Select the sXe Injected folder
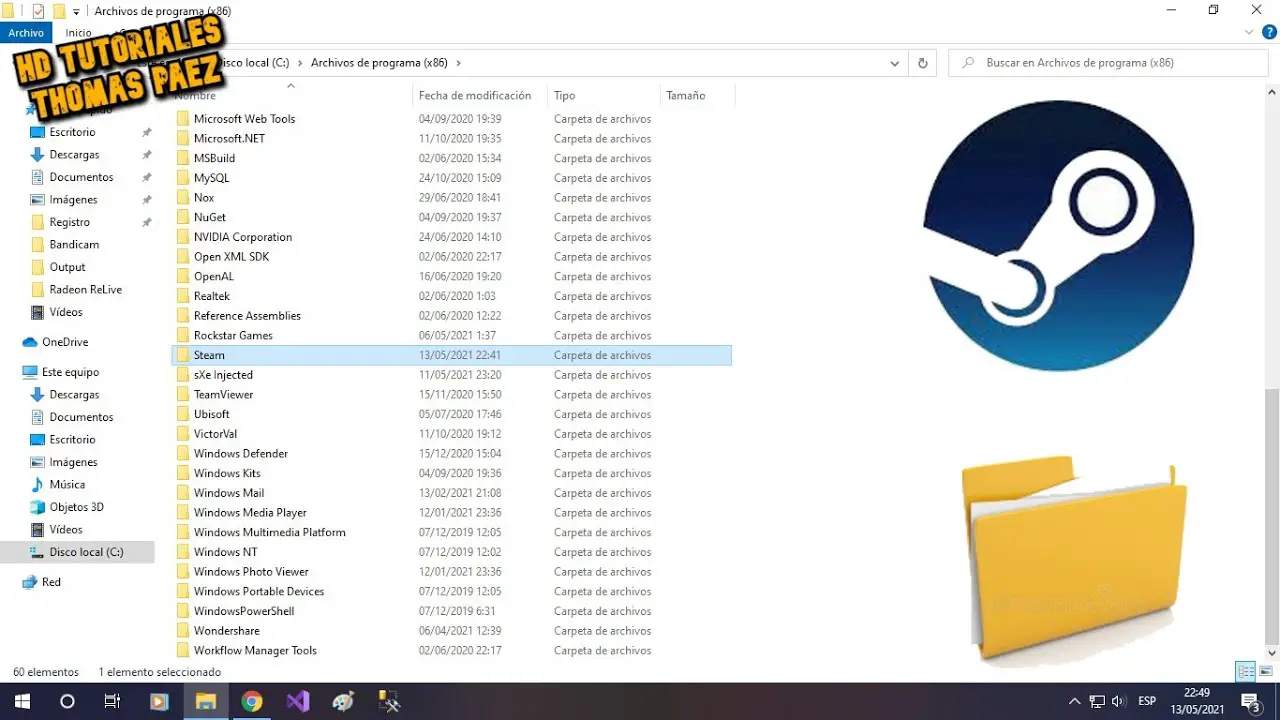Image resolution: width=1280 pixels, height=720 pixels. tap(223, 375)
